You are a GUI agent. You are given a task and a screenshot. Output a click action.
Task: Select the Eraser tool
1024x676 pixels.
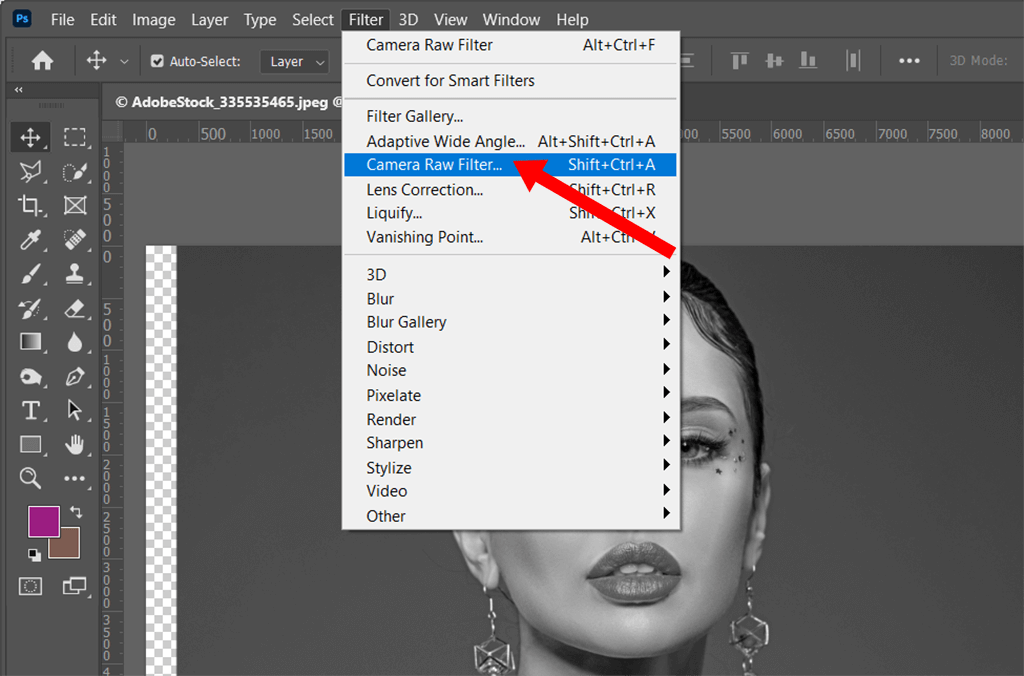(74, 308)
